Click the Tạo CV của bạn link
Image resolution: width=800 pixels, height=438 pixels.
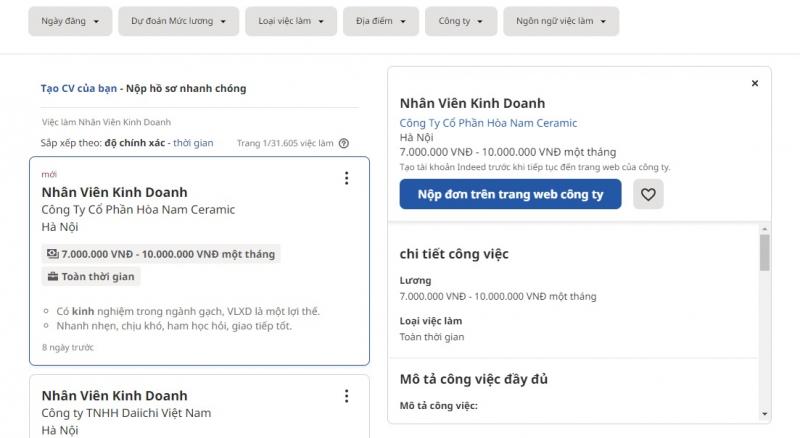coord(79,88)
